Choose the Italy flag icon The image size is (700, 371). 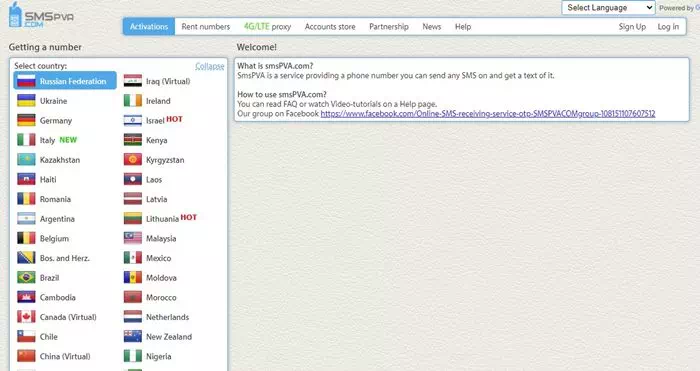(26, 140)
